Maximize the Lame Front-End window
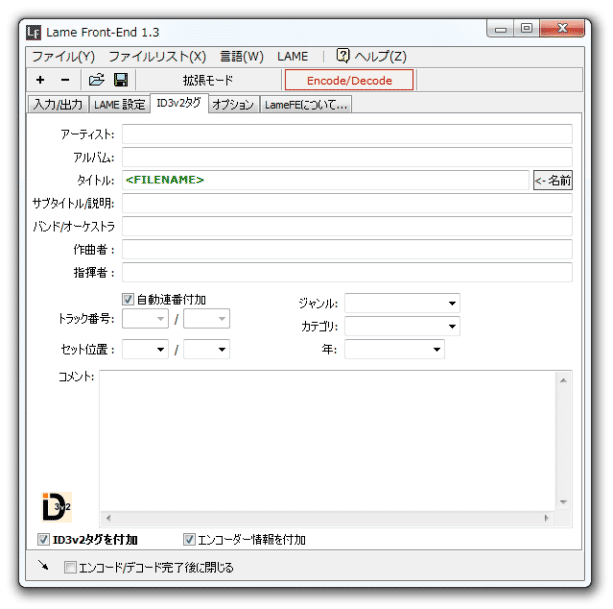The image size is (613, 609). 527,29
